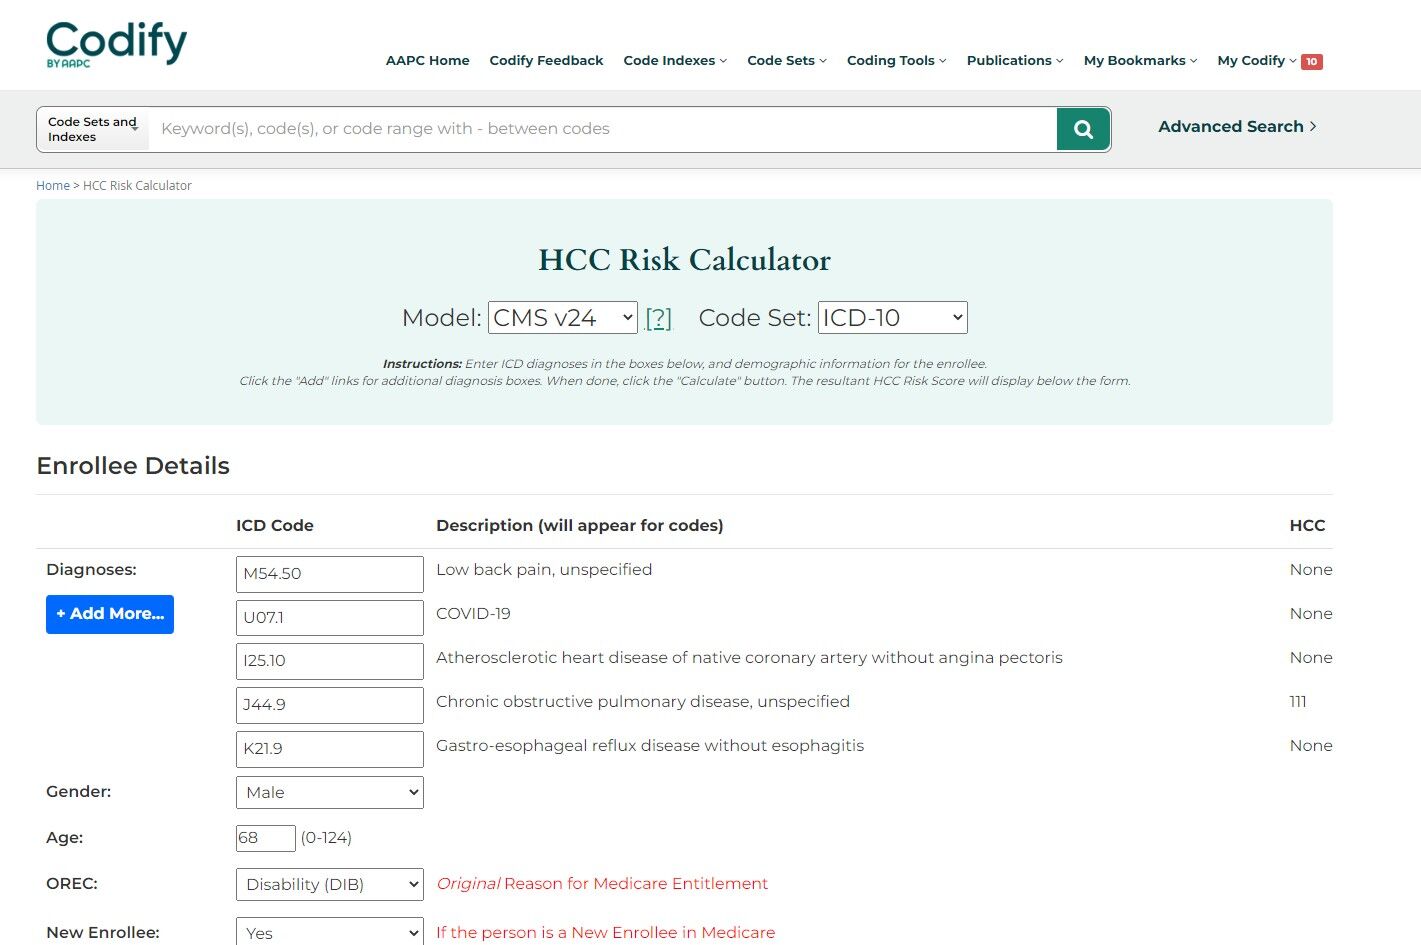Open the New Enrollee dropdown
1421x945 pixels.
pyautogui.click(x=330, y=932)
